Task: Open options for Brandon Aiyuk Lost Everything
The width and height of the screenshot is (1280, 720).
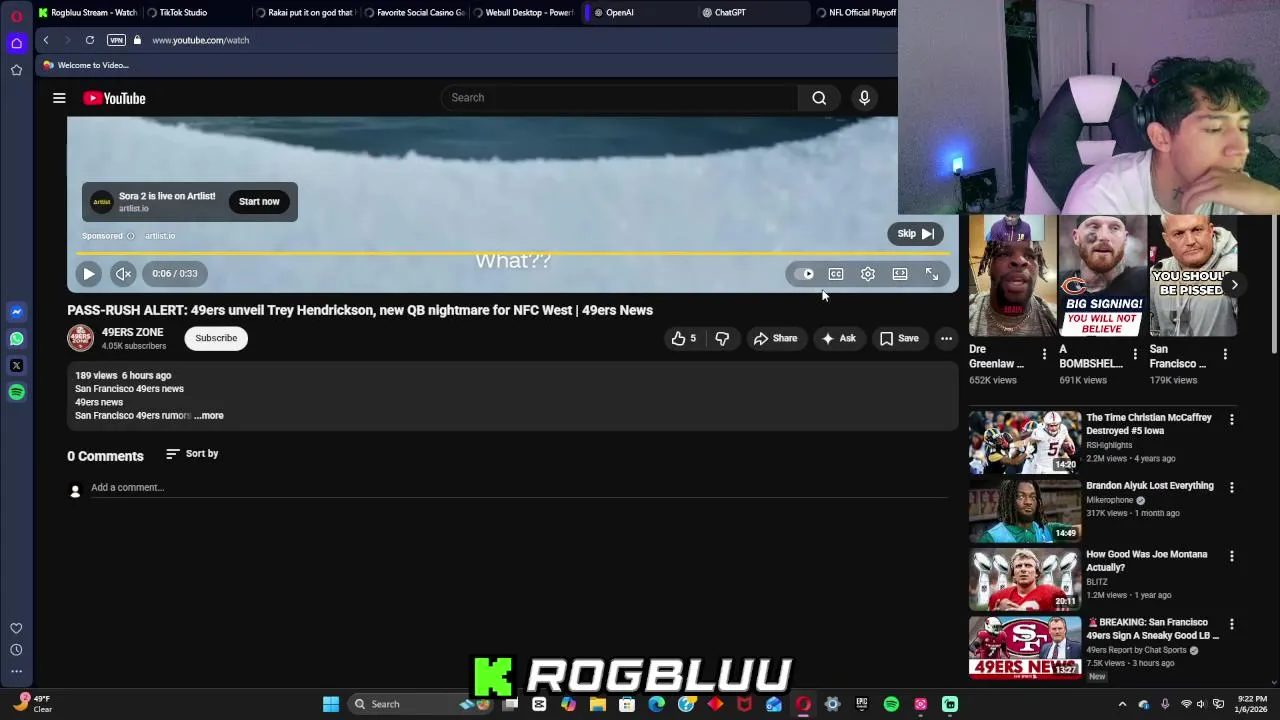Action: coord(1231,488)
